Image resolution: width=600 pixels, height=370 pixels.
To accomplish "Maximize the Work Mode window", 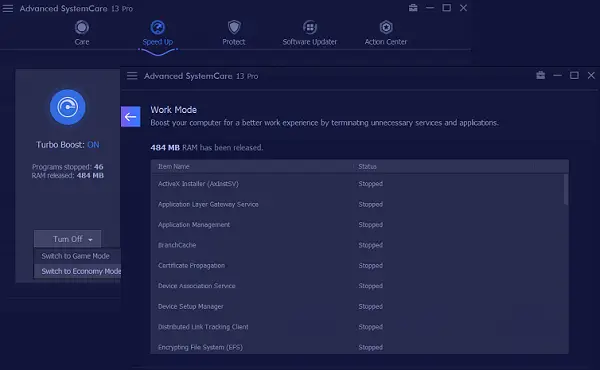I will click(x=574, y=75).
